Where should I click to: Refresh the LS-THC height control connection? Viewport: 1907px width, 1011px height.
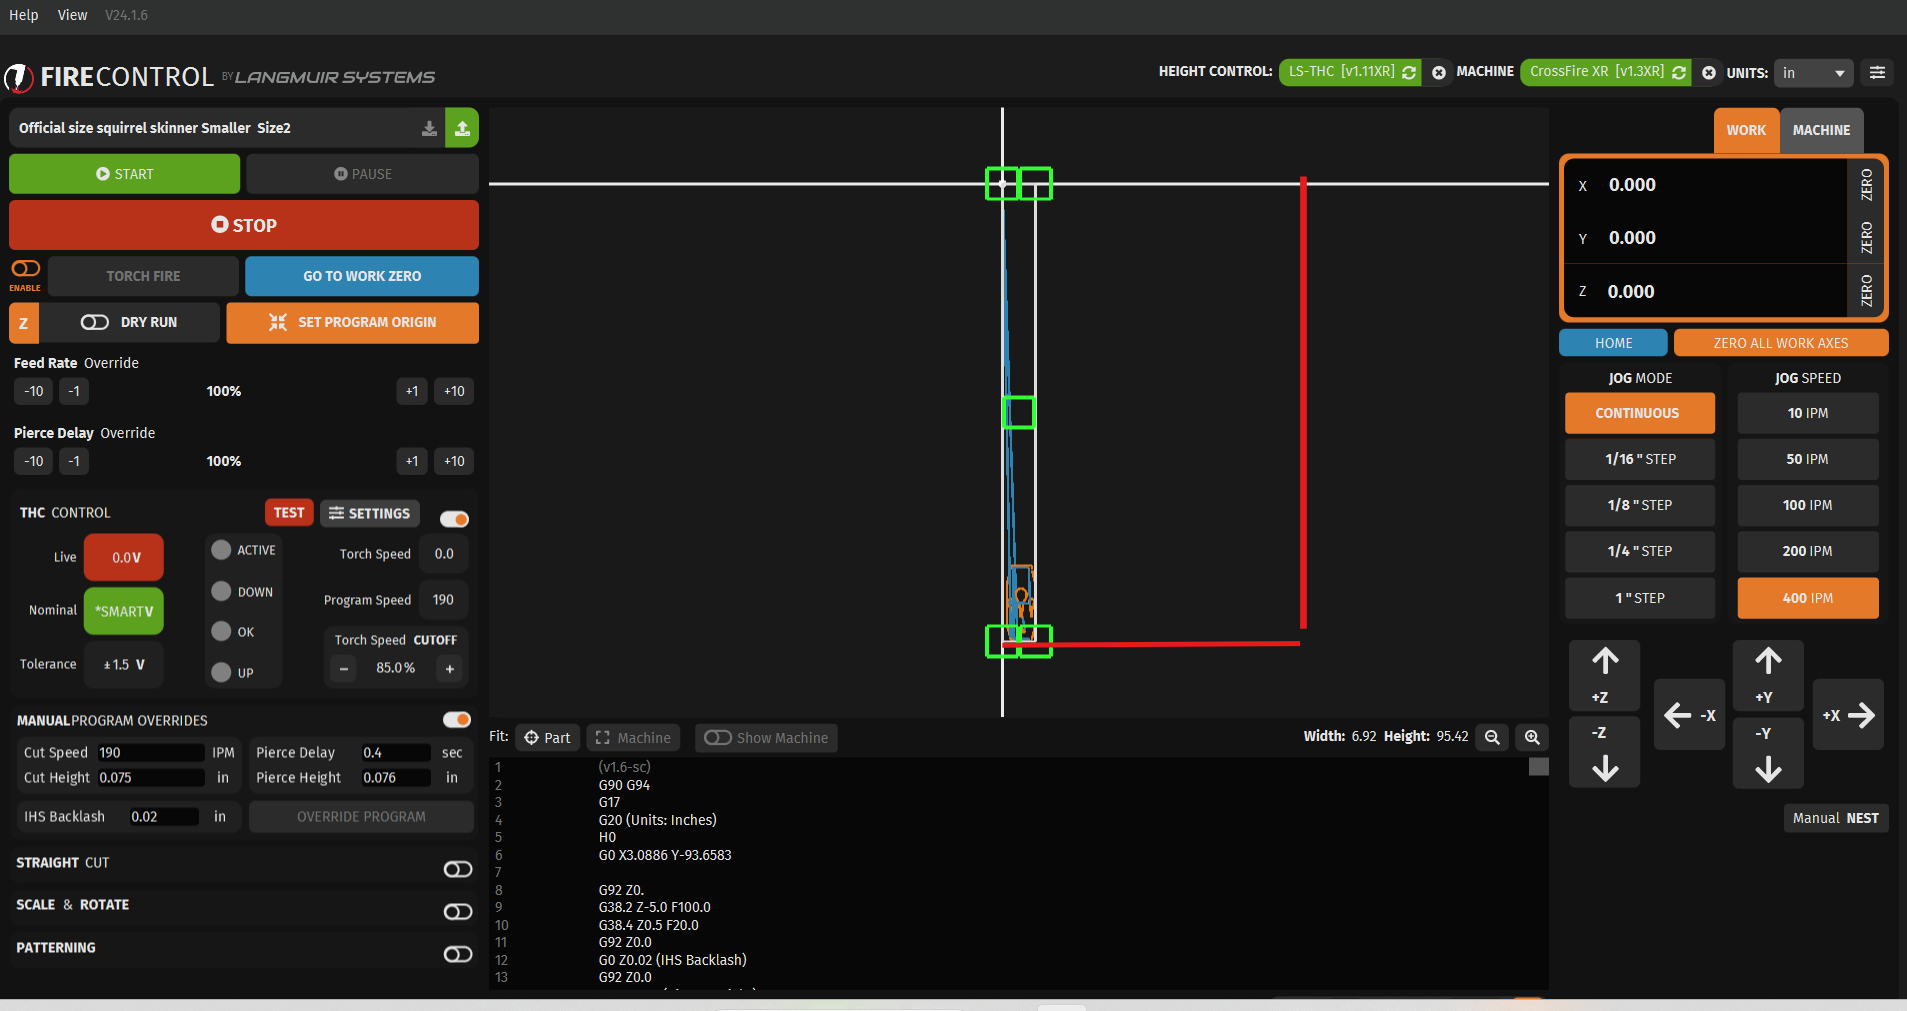(x=1408, y=72)
